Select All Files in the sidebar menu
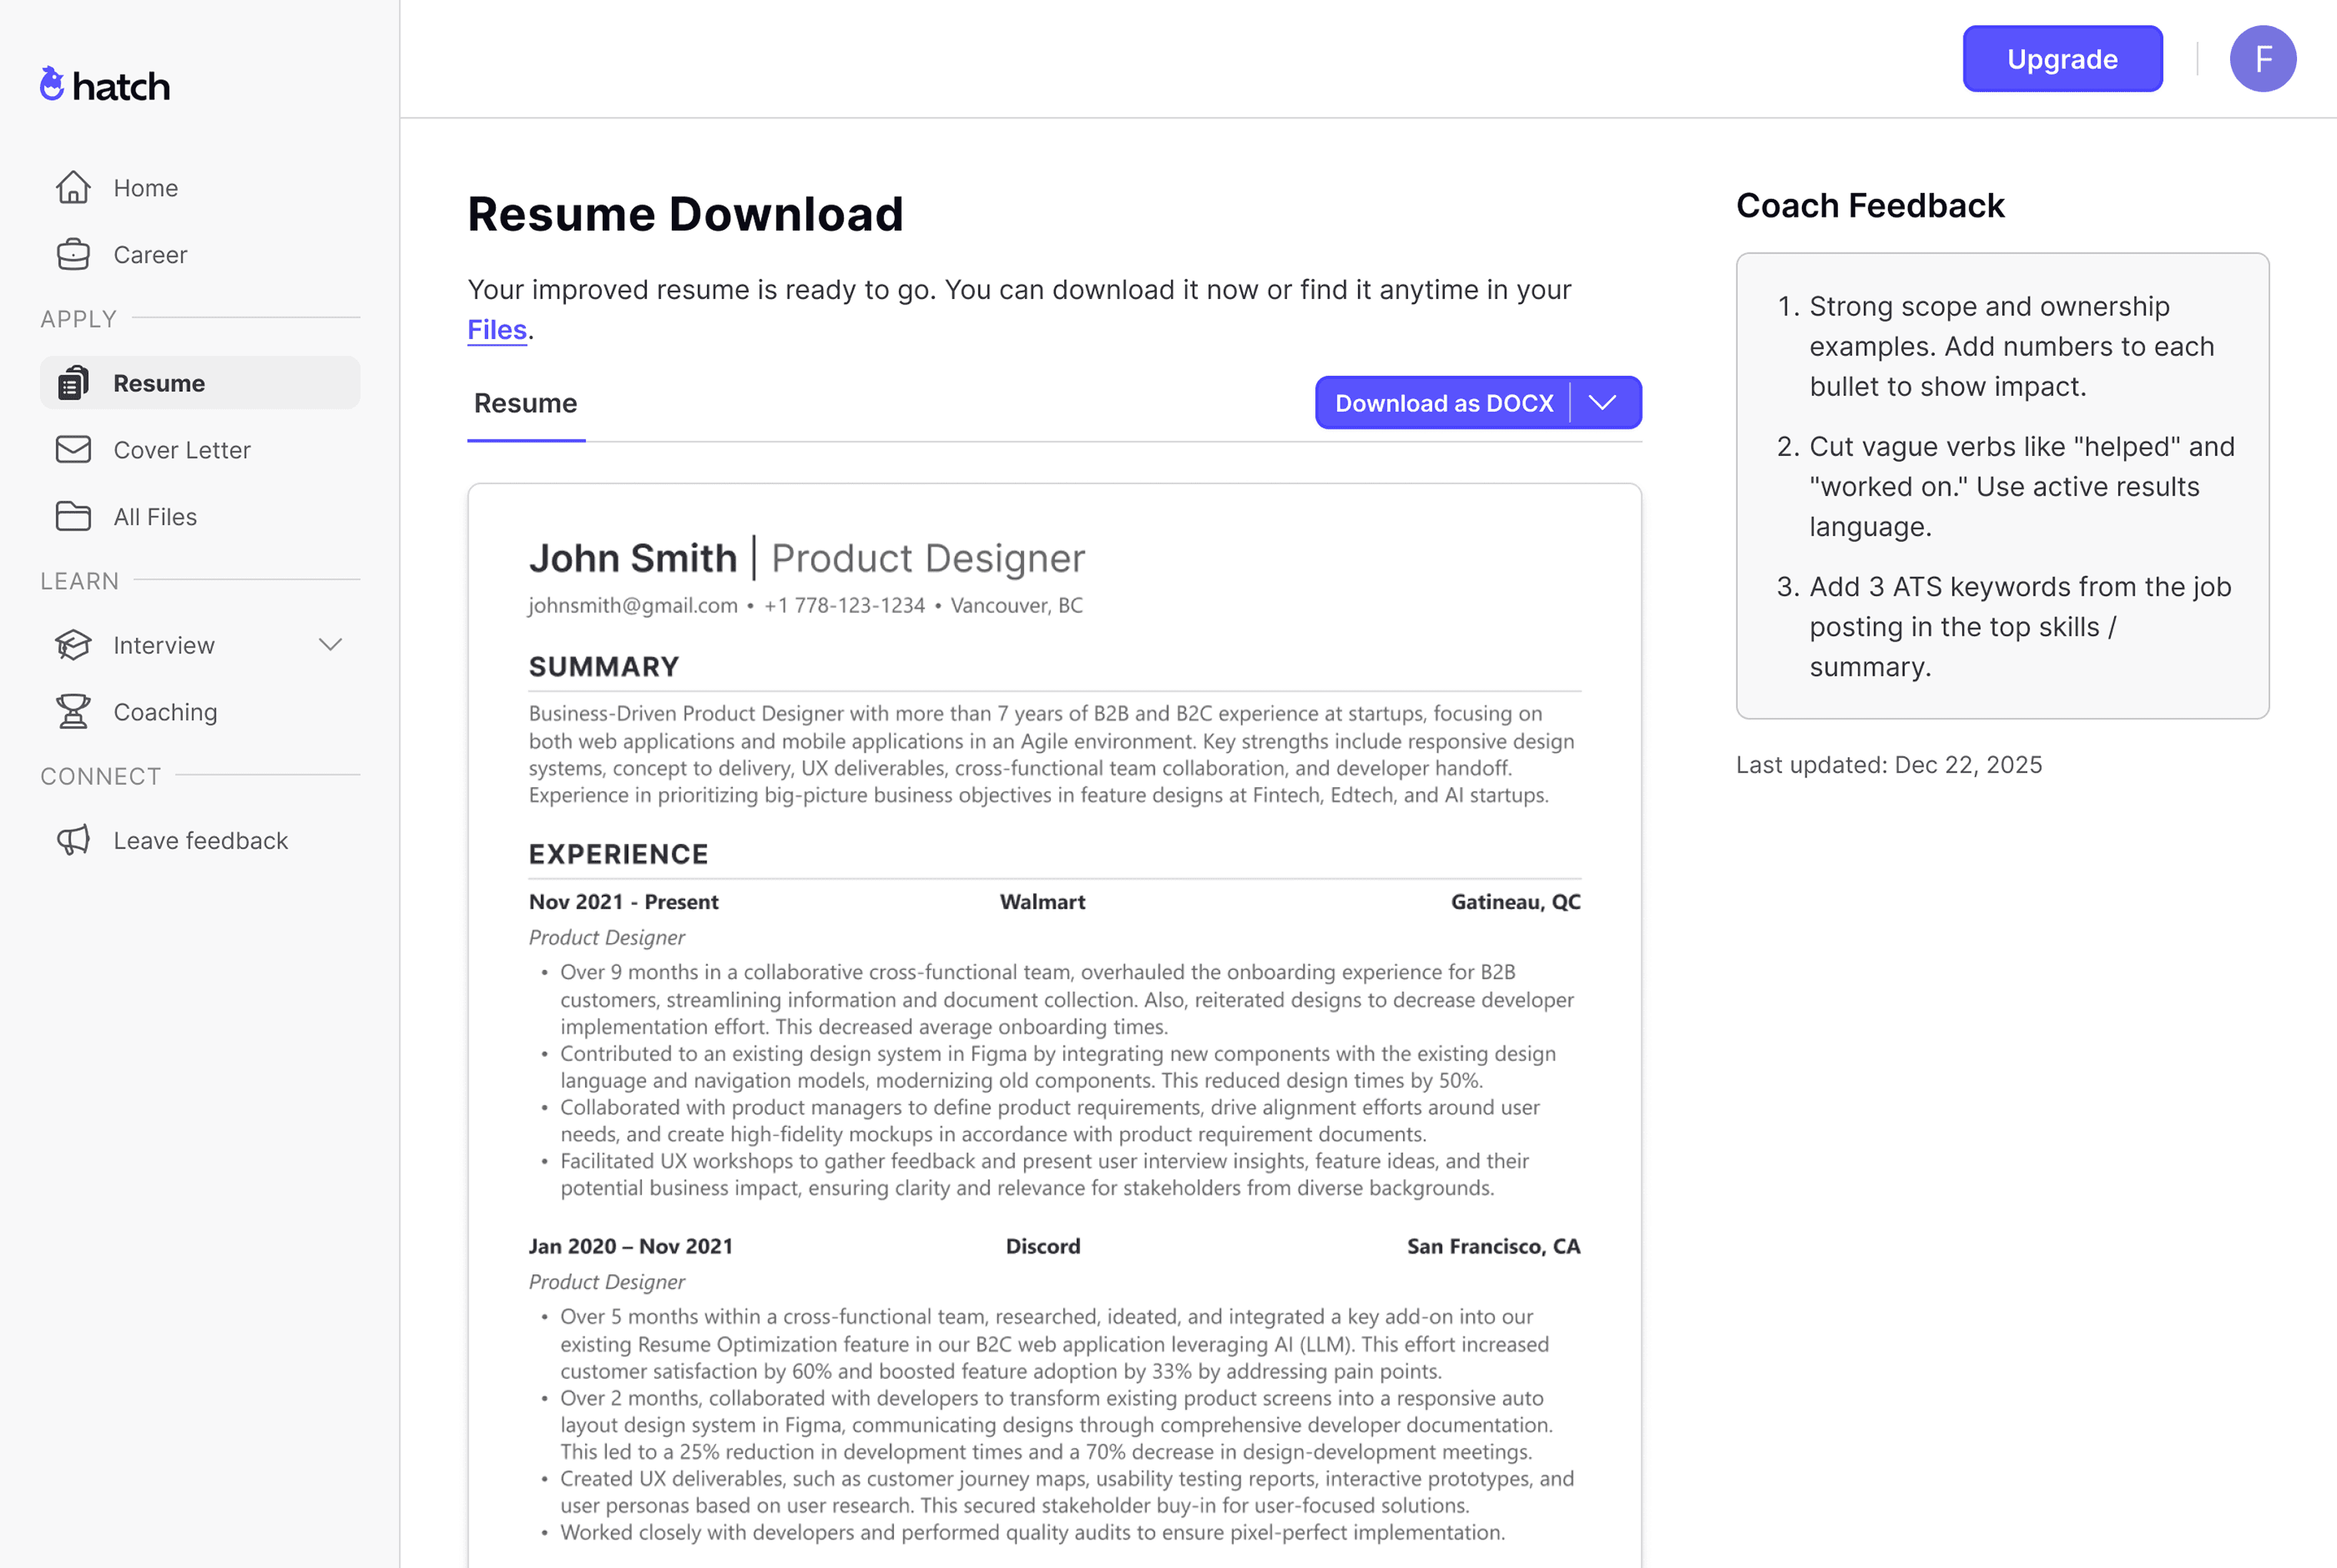The width and height of the screenshot is (2337, 1568). pos(154,516)
